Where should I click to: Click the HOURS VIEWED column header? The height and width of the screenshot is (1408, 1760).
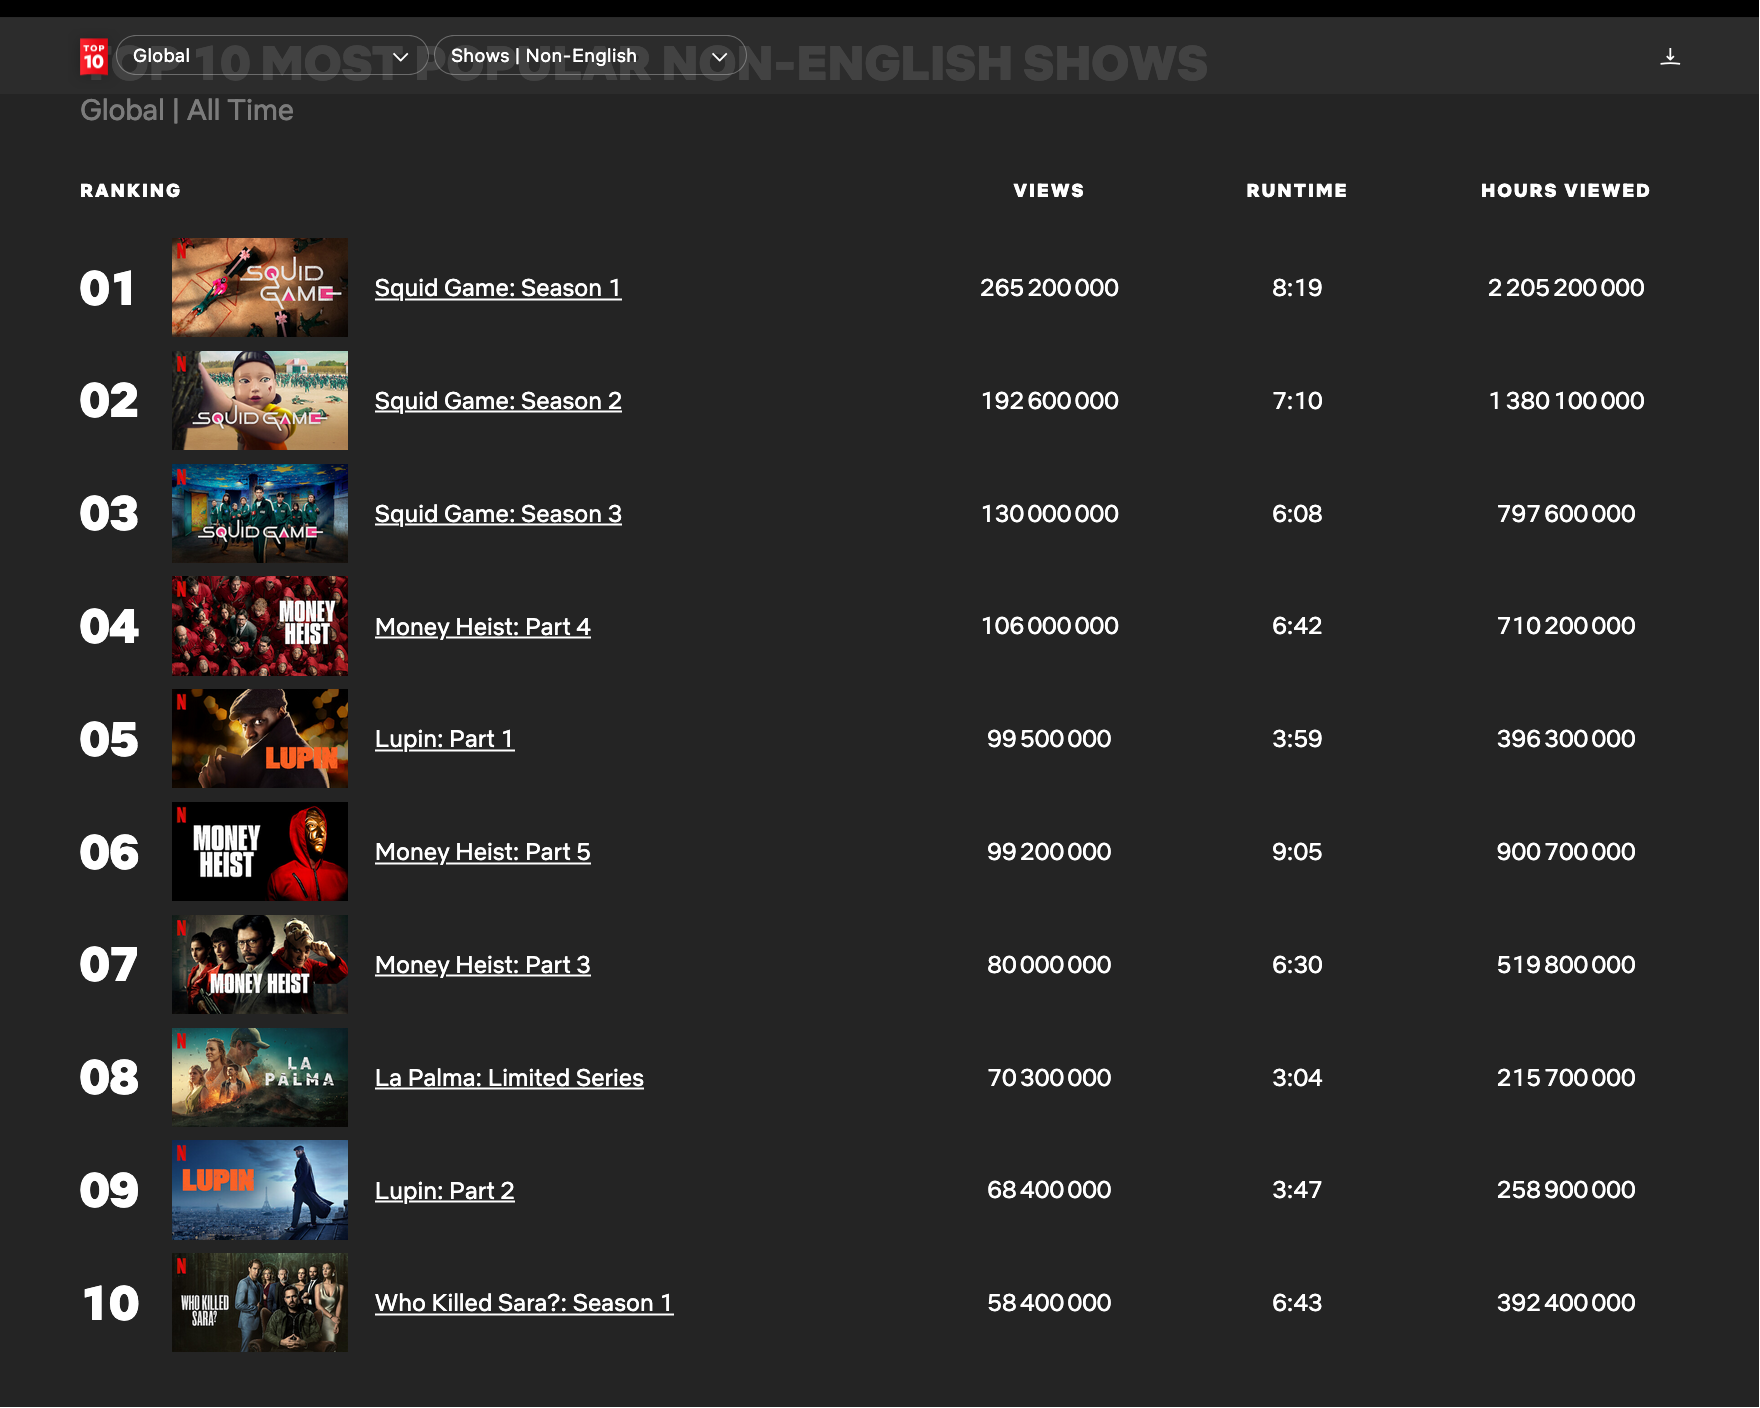pos(1565,190)
